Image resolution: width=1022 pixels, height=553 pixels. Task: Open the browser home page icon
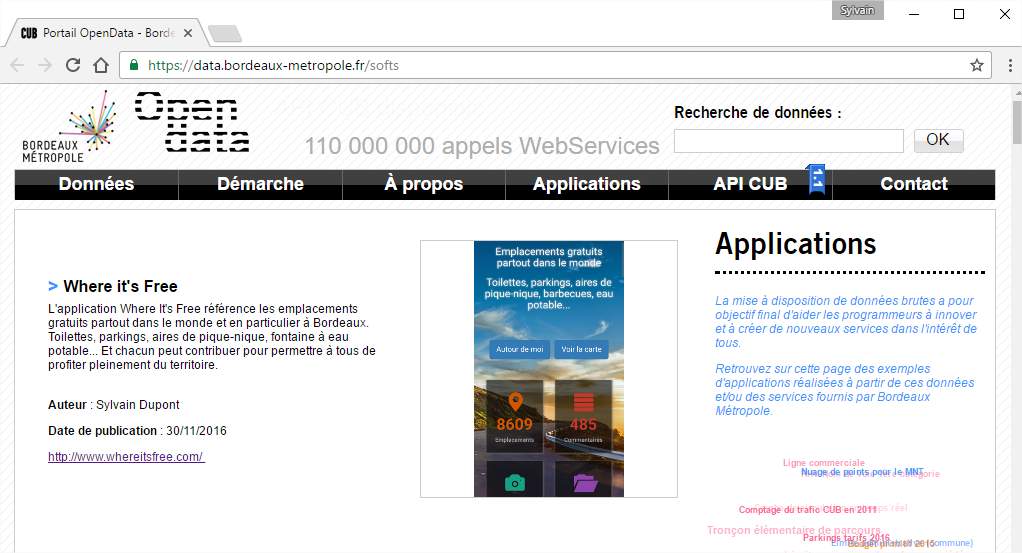pos(101,65)
